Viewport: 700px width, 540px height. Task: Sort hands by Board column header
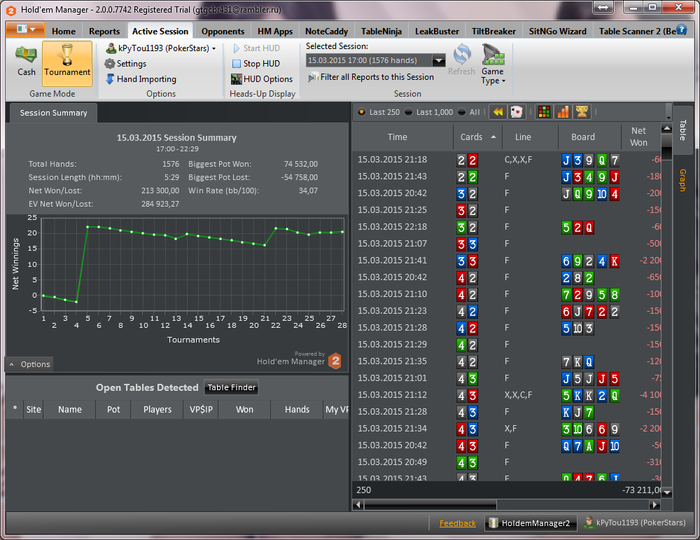click(583, 137)
